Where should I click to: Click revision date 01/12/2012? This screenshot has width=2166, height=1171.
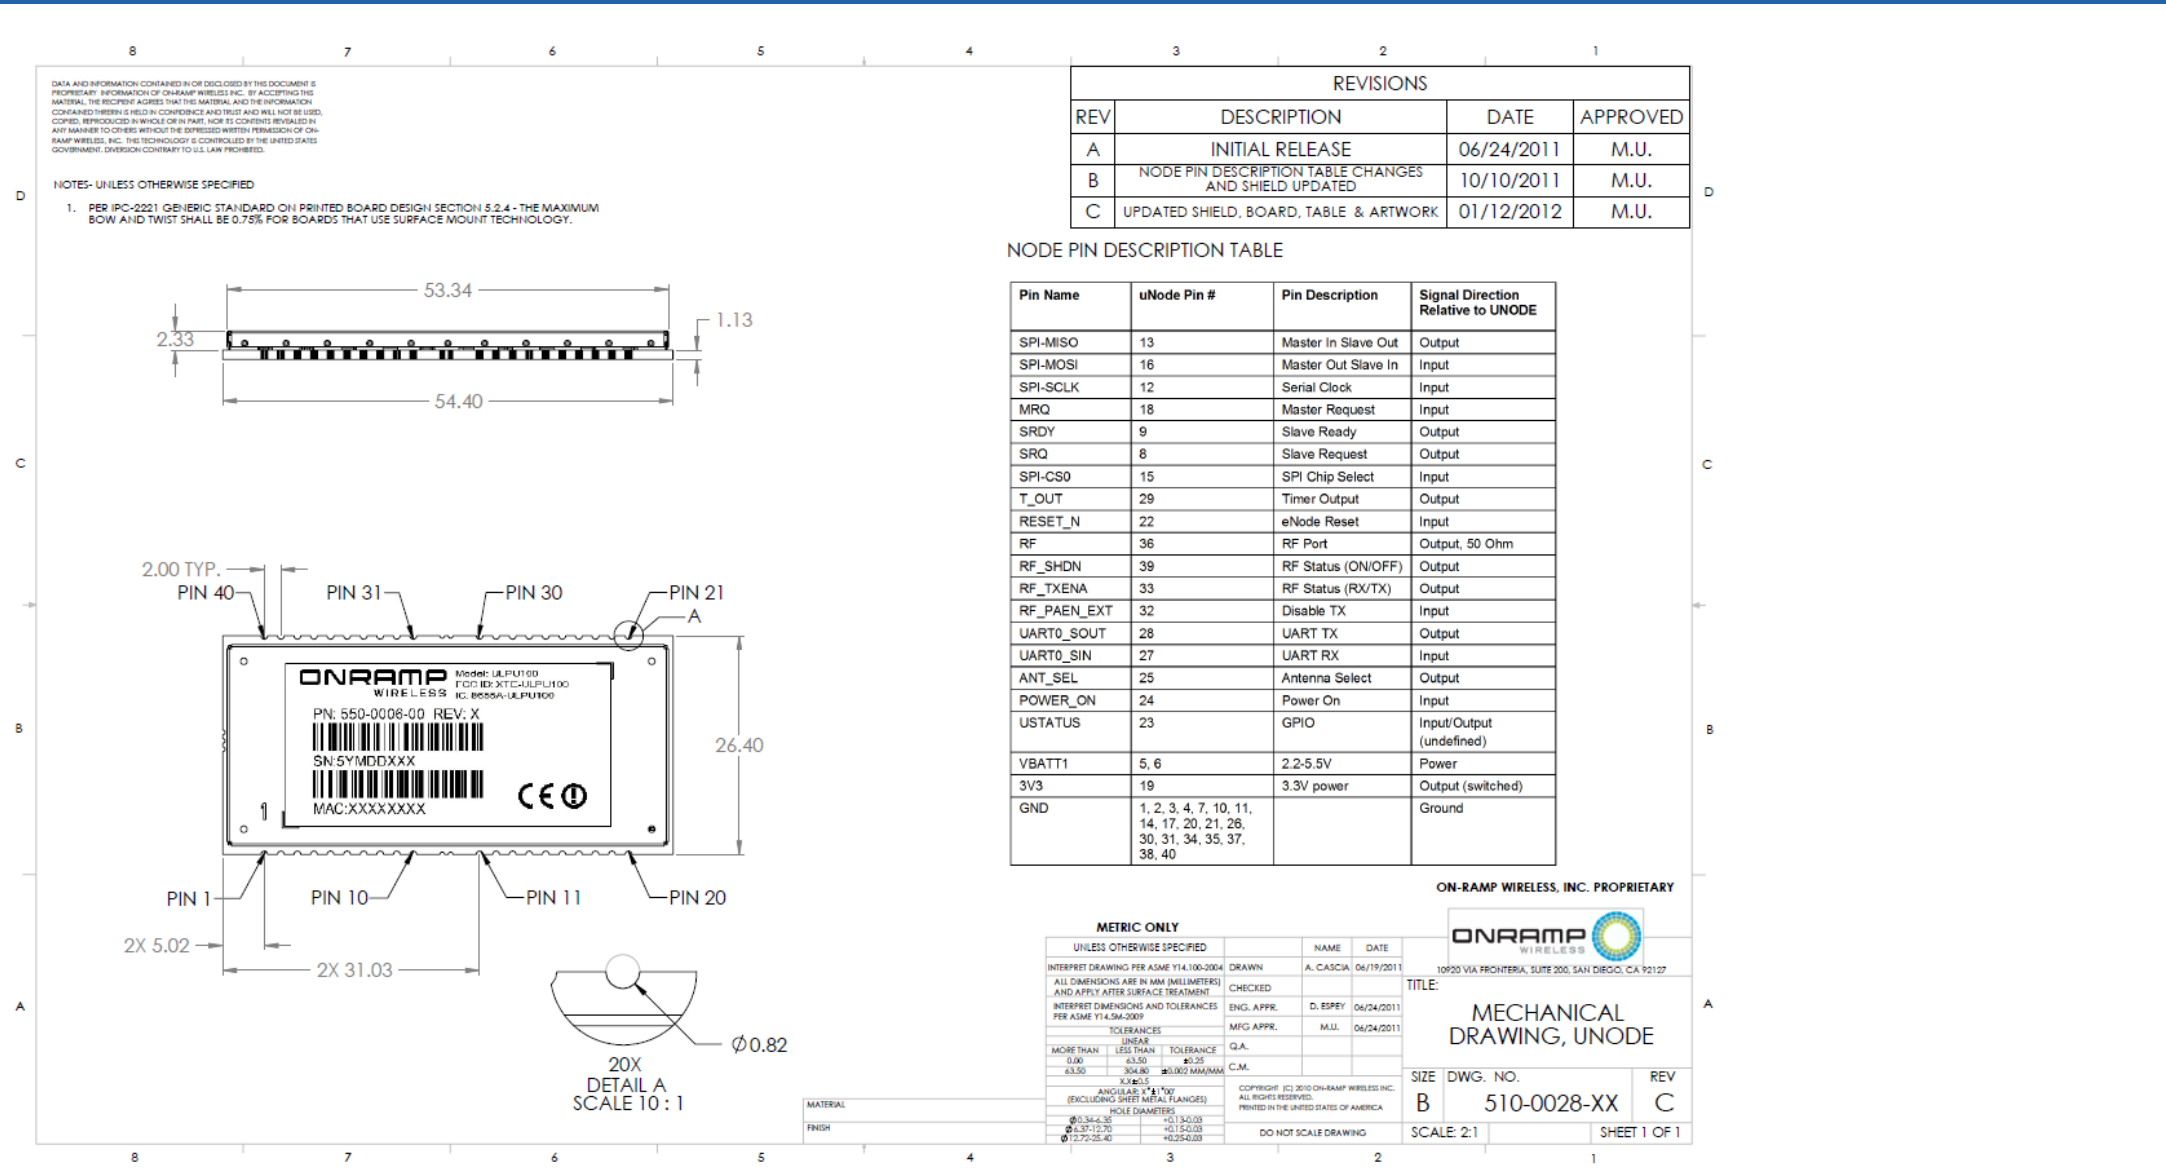pos(1509,211)
